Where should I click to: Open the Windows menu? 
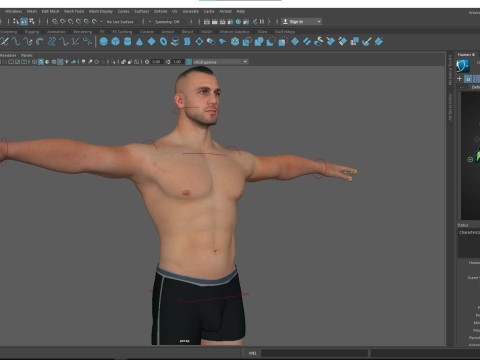pos(13,11)
